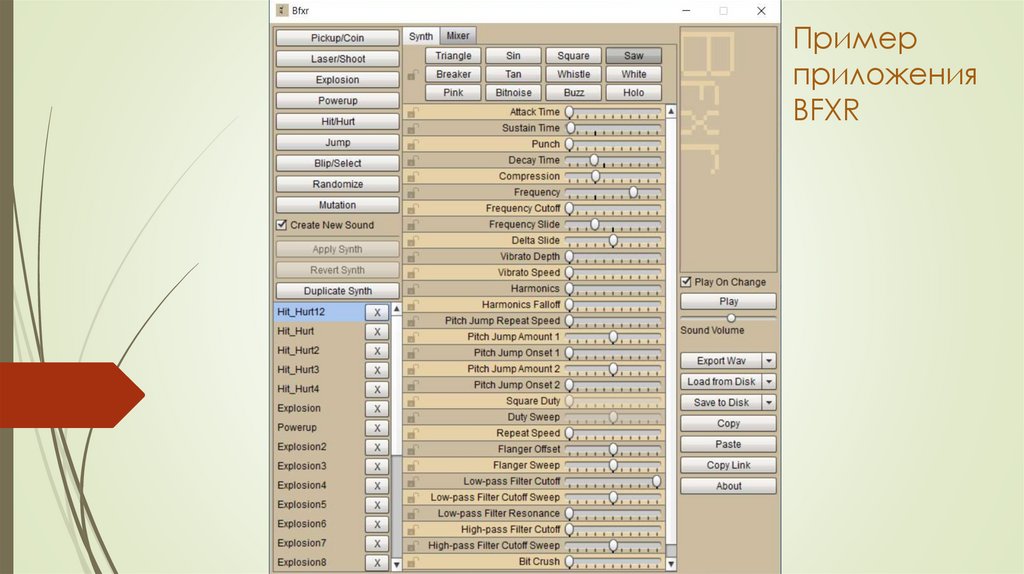Viewport: 1024px width, 574px height.
Task: Open the About dialog
Action: (728, 486)
